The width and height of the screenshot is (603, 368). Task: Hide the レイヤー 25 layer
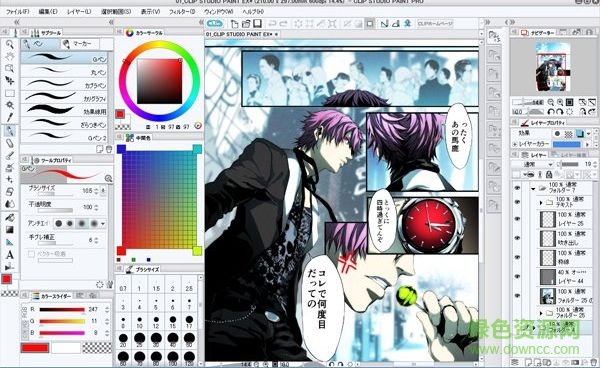[x=517, y=219]
